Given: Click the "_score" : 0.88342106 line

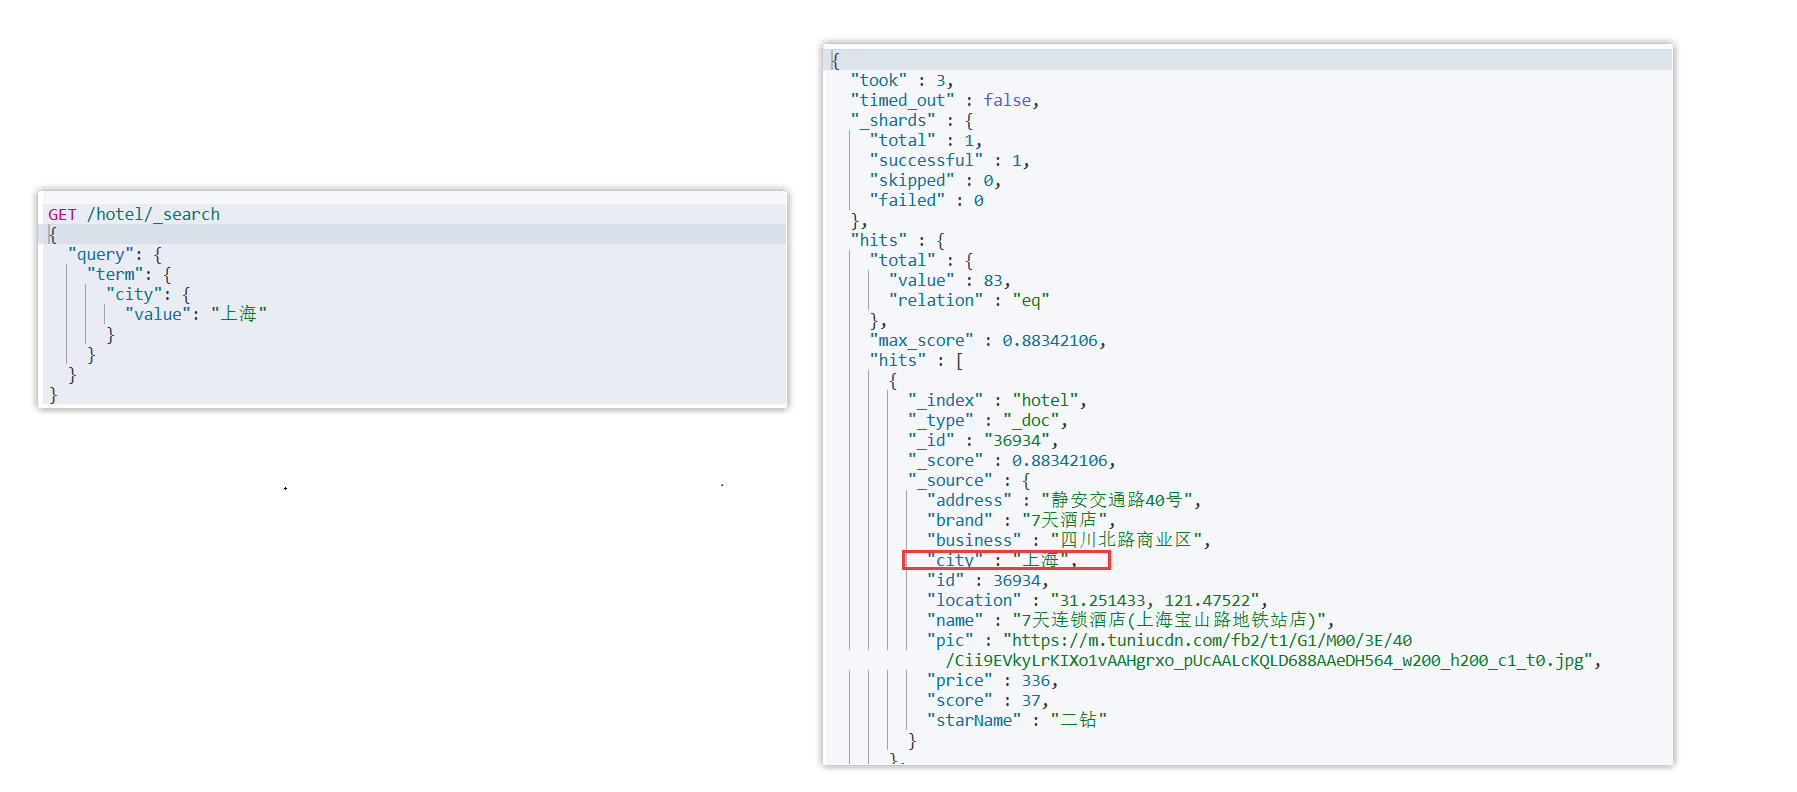Looking at the screenshot, I should tap(1011, 460).
